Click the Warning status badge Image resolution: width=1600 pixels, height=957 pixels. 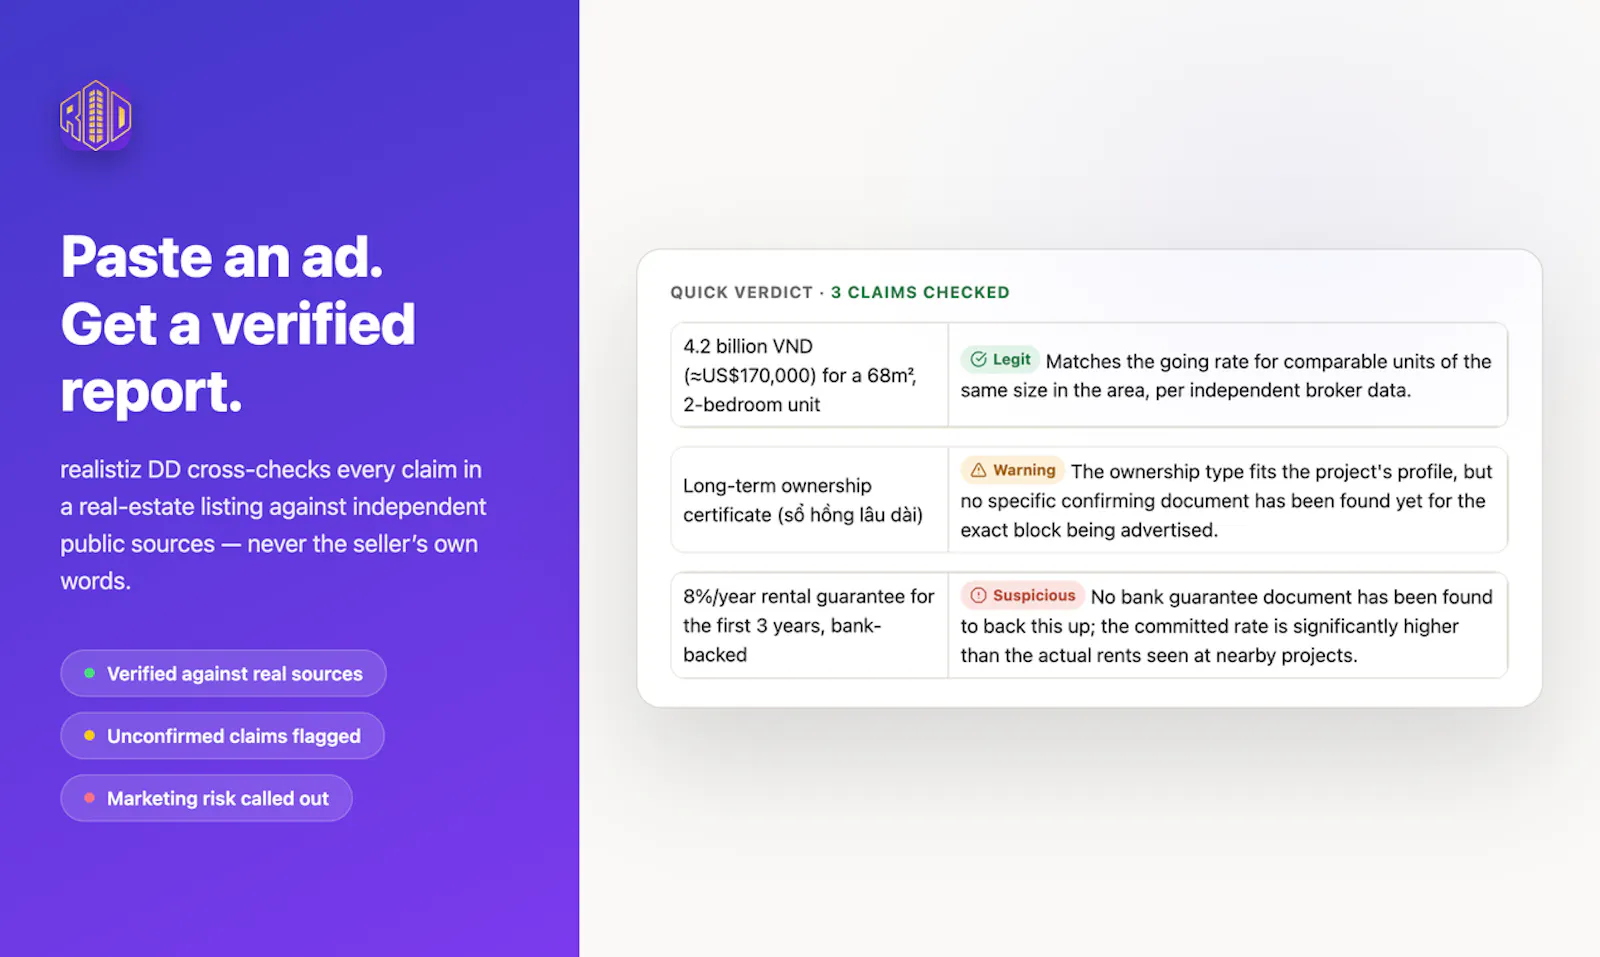tap(1012, 470)
